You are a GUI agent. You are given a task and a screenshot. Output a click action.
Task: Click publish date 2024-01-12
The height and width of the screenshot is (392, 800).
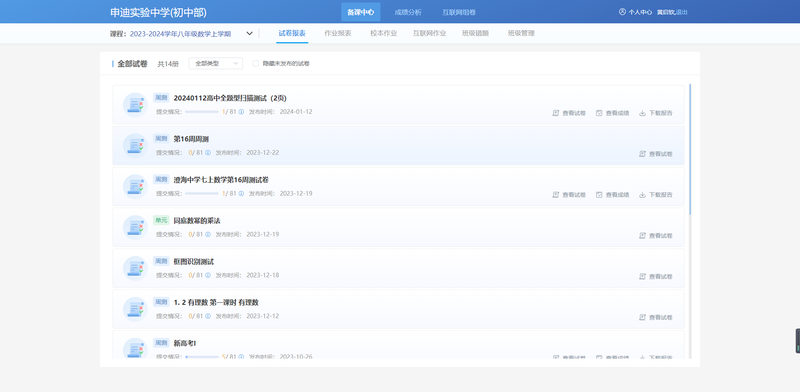tap(296, 112)
